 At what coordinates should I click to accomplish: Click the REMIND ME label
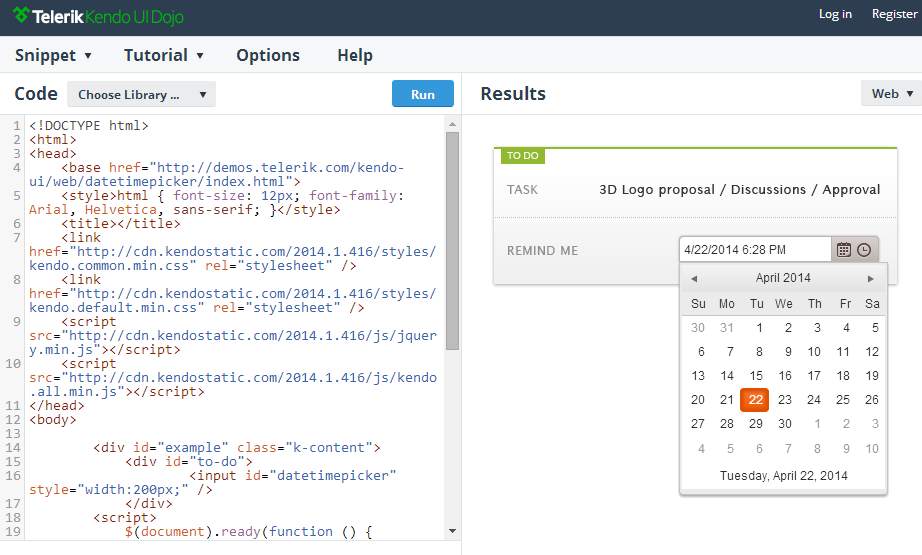543,251
